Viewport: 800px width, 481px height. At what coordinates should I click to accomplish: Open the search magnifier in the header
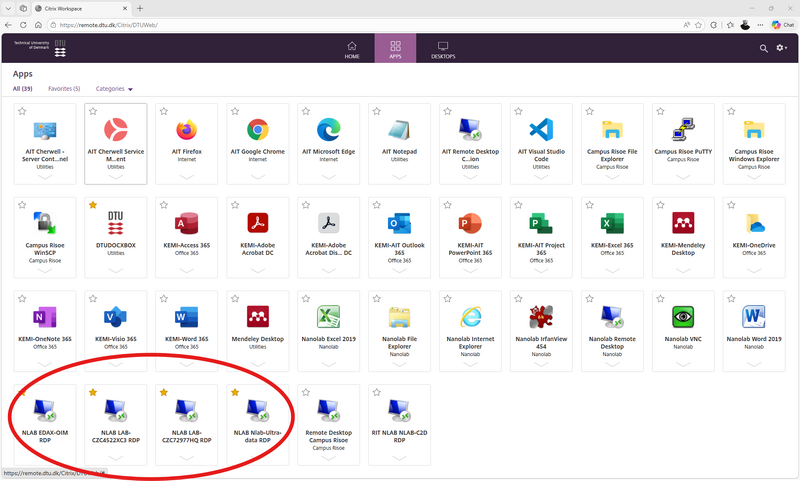(764, 48)
